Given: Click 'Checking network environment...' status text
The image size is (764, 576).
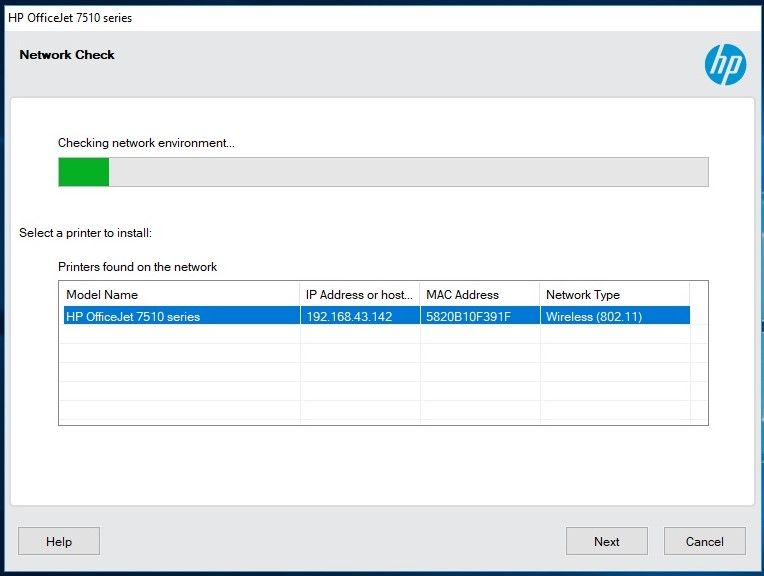Looking at the screenshot, I should click(146, 143).
